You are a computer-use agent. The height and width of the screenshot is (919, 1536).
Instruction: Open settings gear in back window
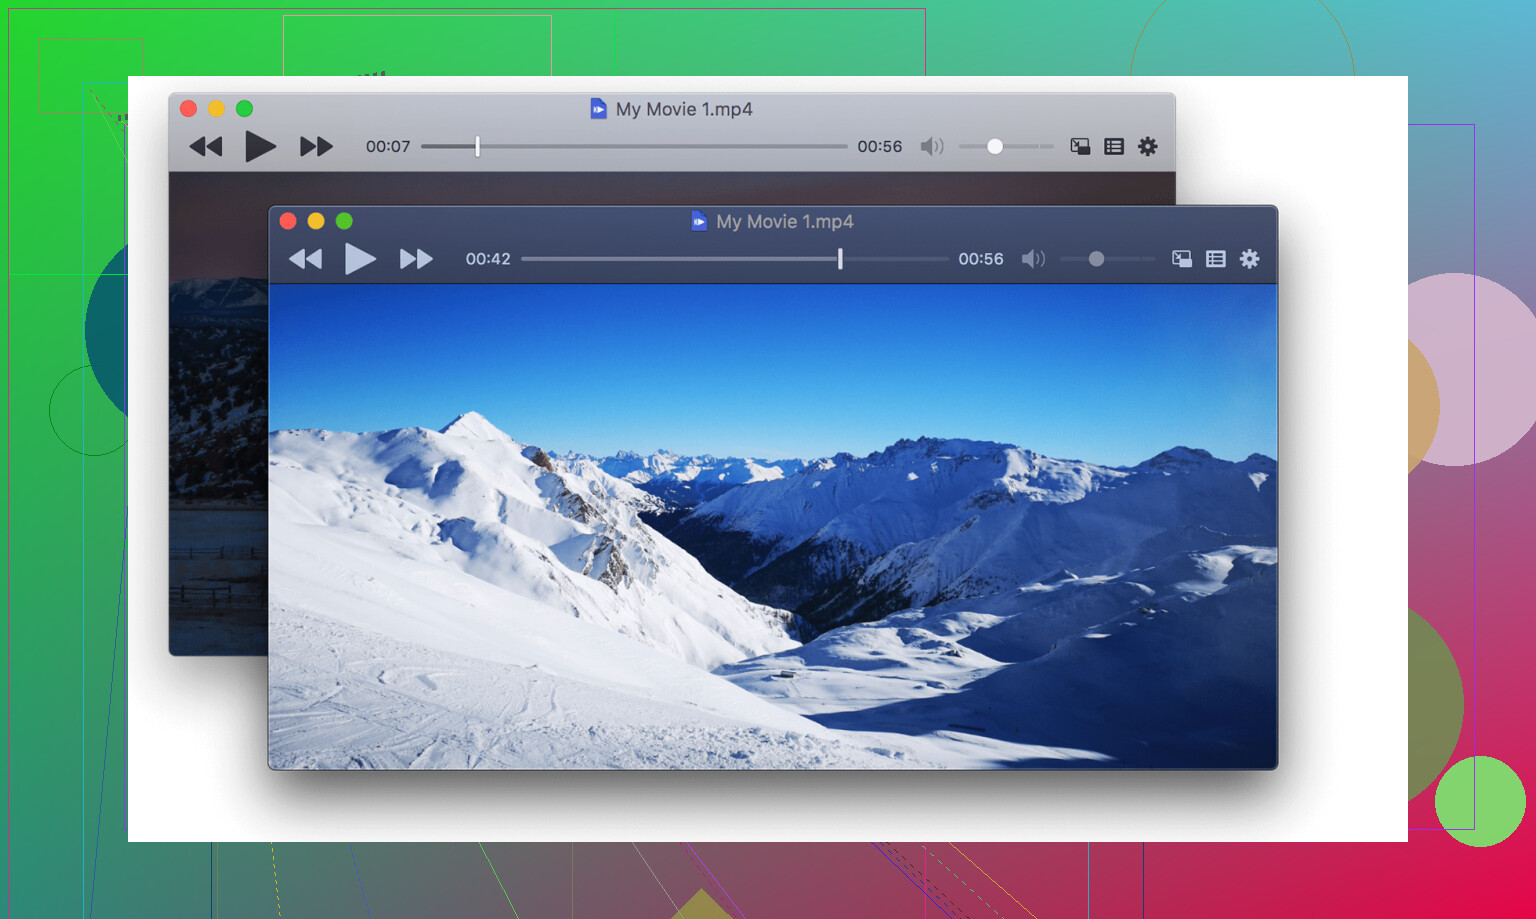coord(1148,147)
